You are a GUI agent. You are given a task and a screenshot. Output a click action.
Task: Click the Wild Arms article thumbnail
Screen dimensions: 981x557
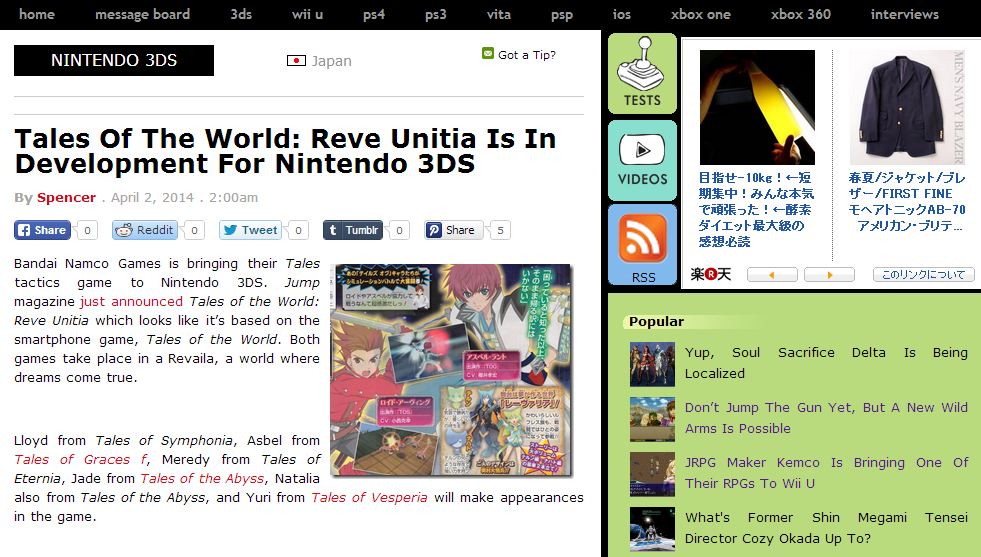tap(653, 419)
